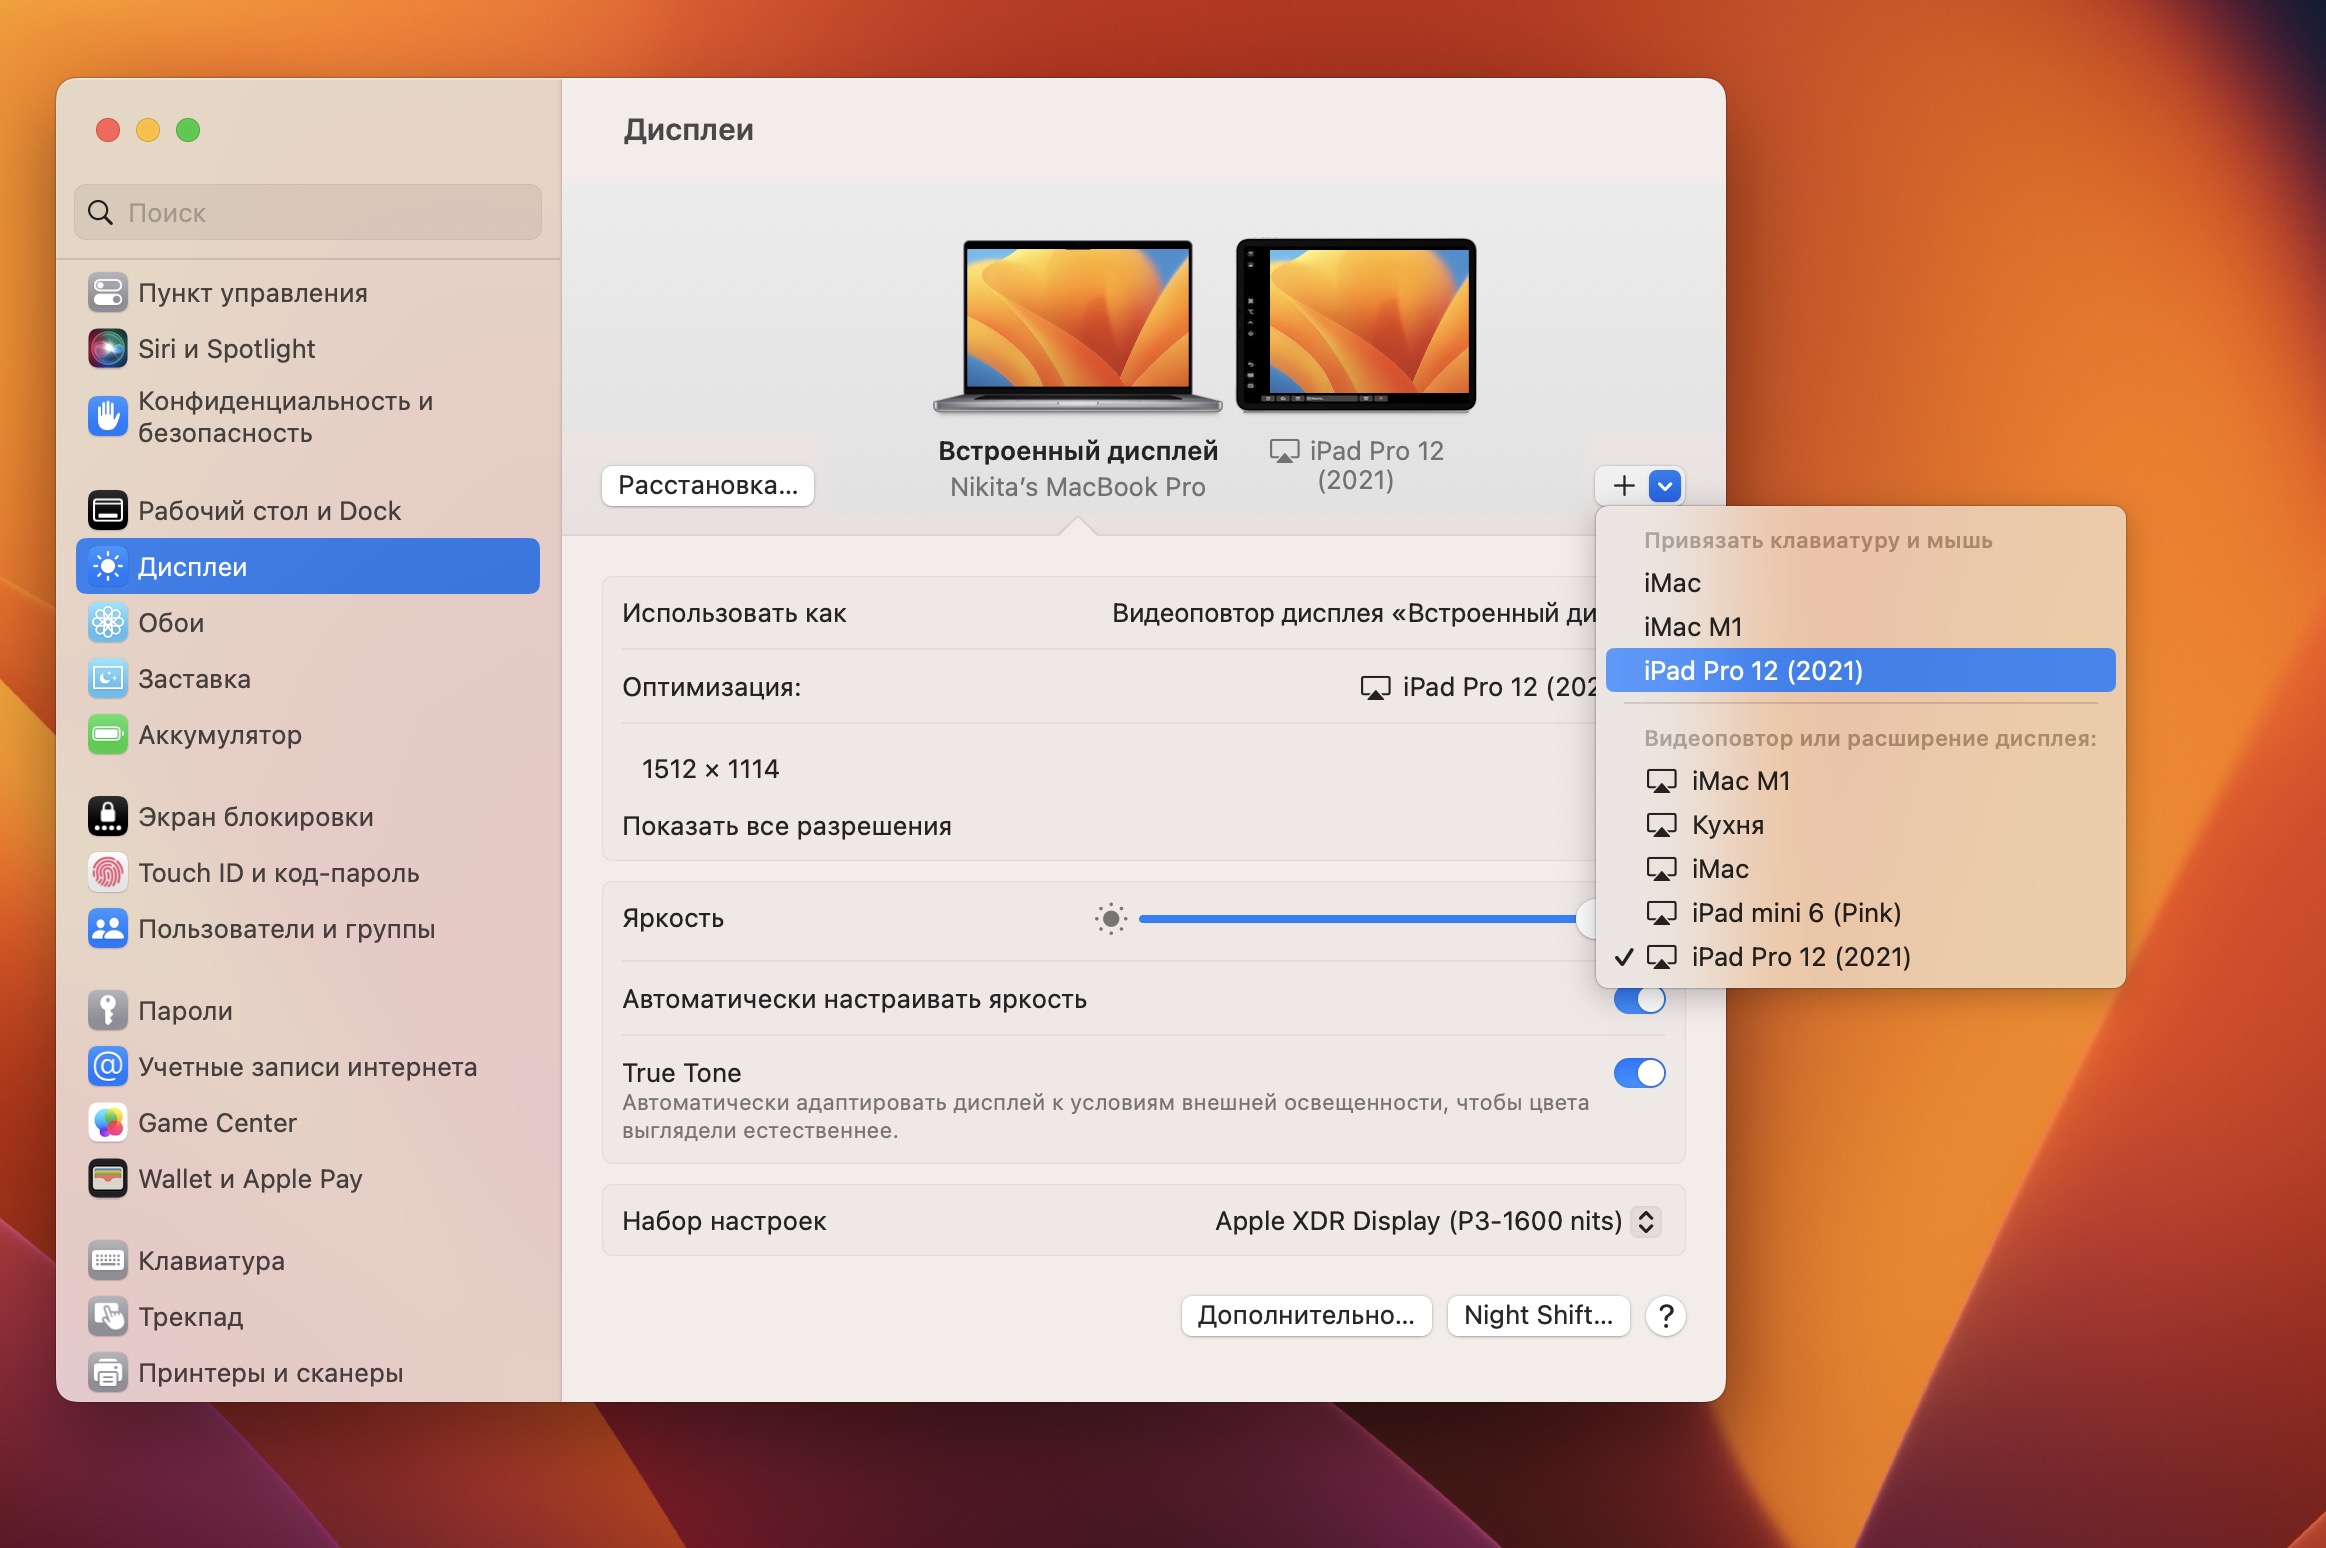2326x1548 pixels.
Task: Choose Кухня from display menu
Action: (x=1727, y=825)
